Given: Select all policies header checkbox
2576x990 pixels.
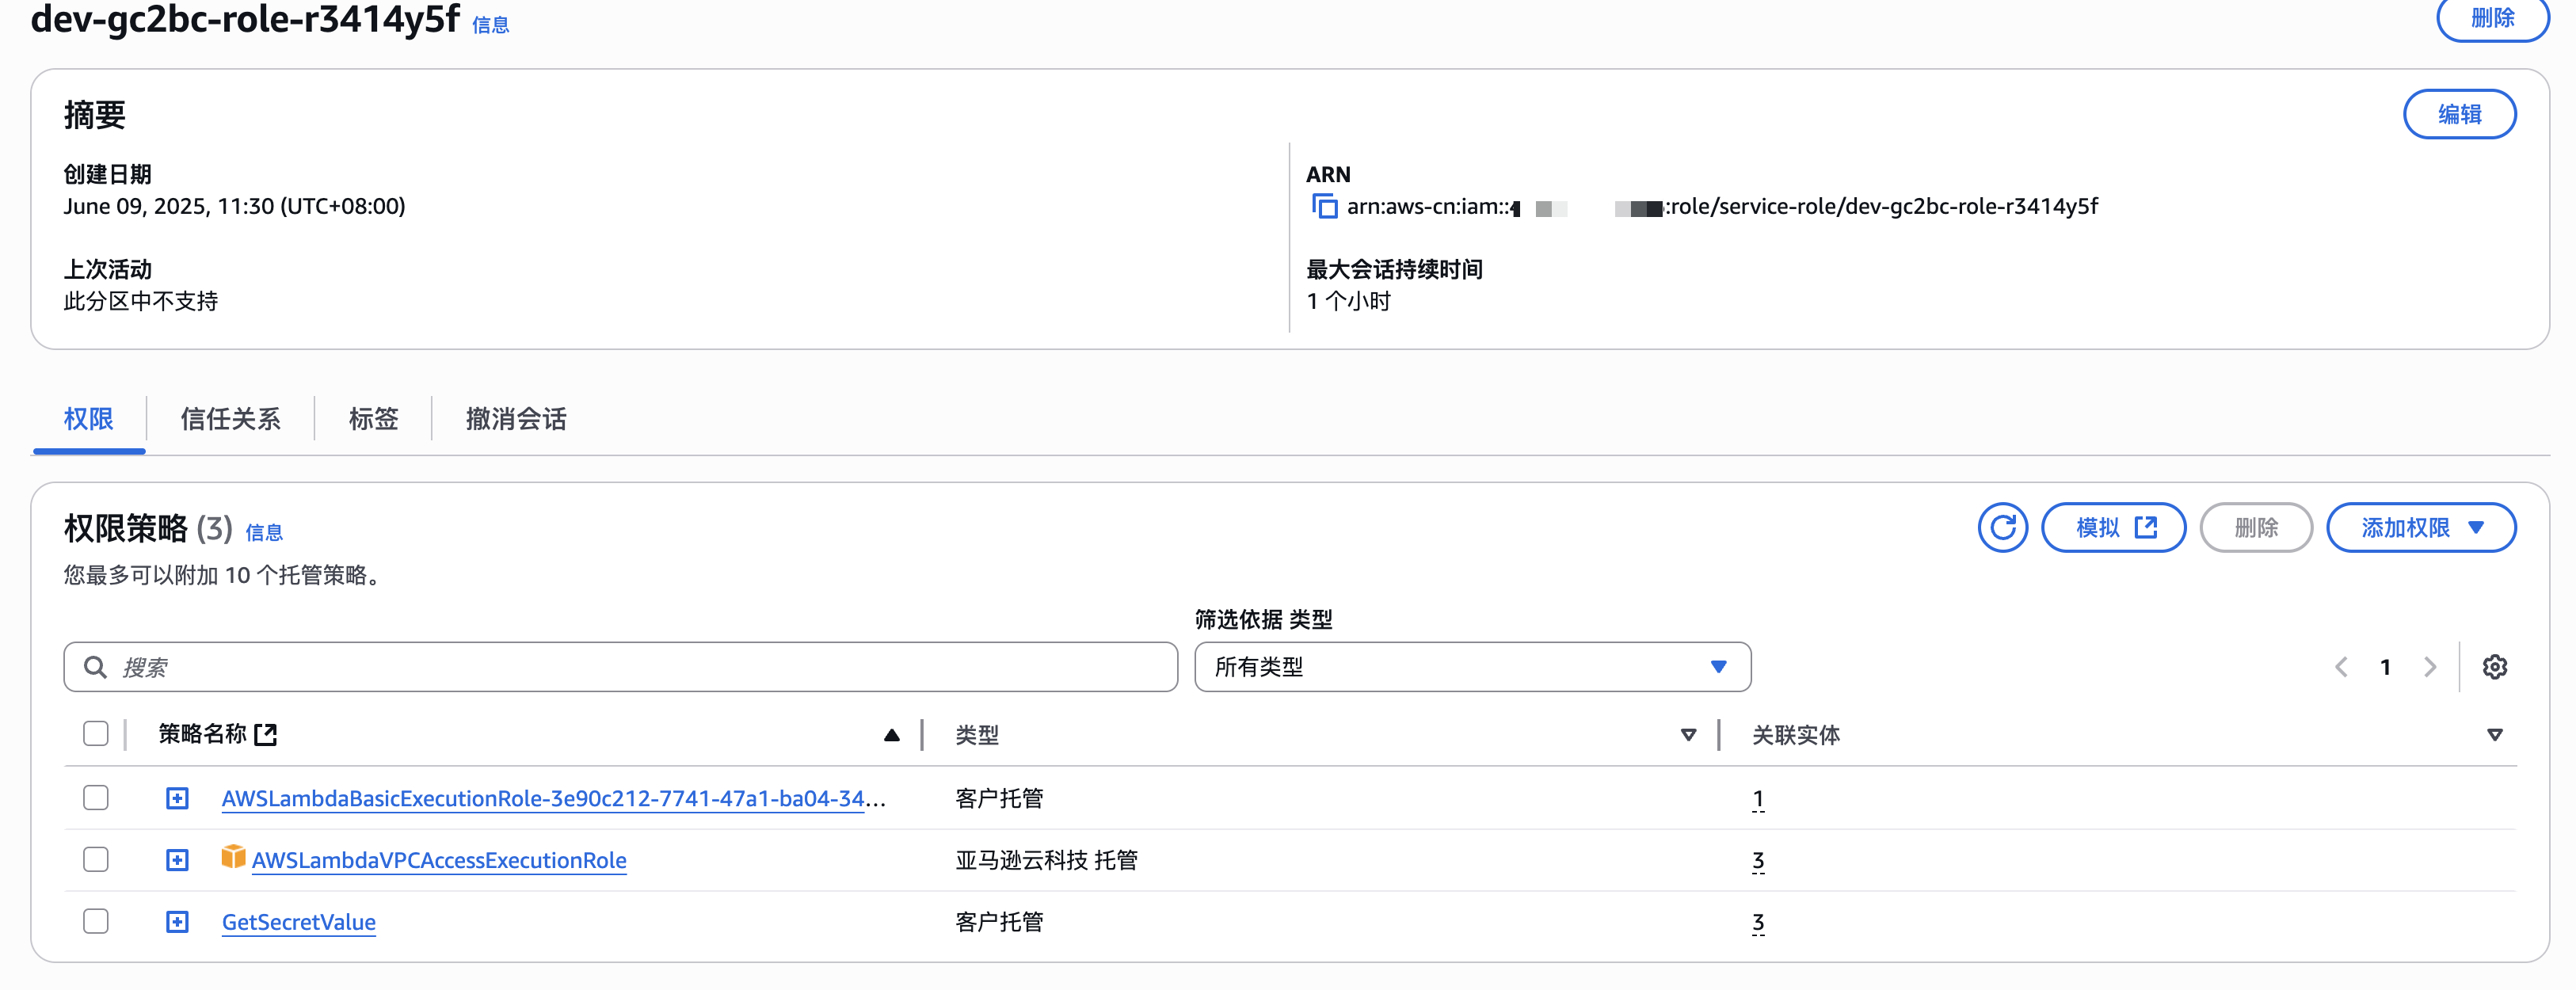Looking at the screenshot, I should coord(96,734).
